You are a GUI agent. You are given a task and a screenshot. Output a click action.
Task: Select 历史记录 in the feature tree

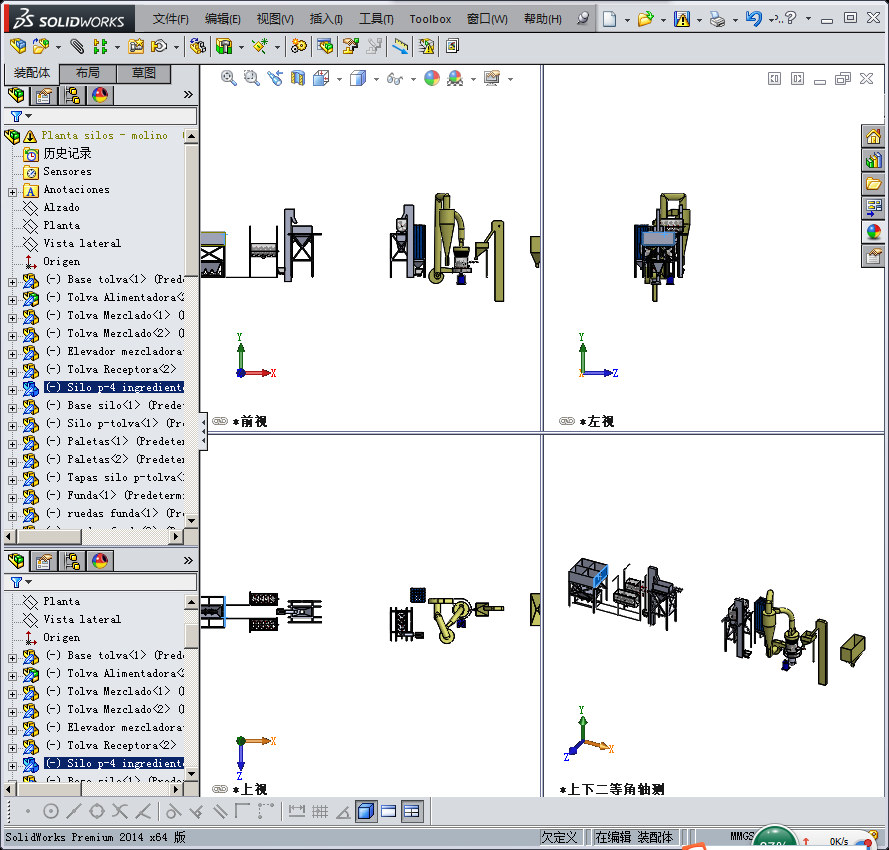click(67, 153)
